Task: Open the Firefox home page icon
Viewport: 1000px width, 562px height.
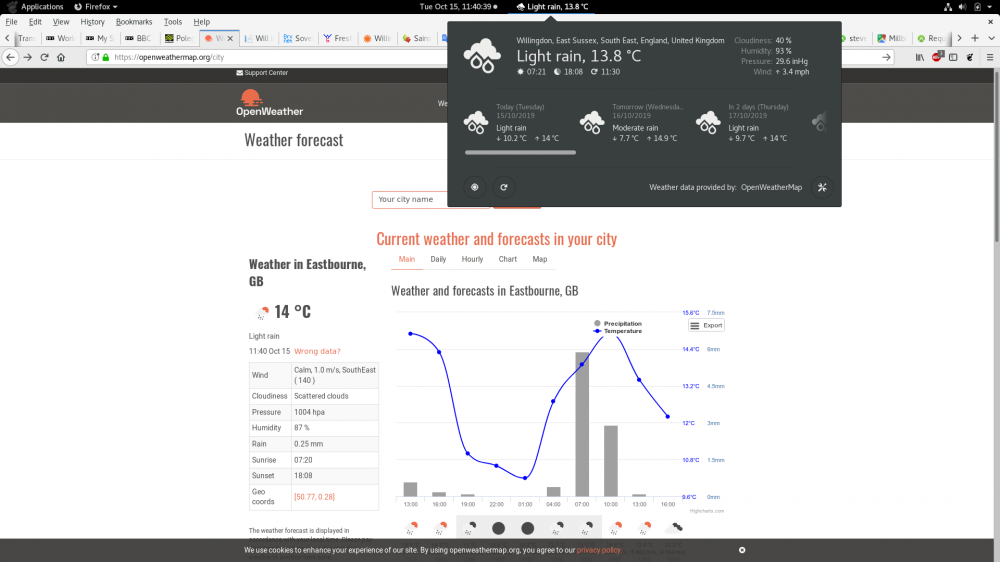Action: coord(61,57)
